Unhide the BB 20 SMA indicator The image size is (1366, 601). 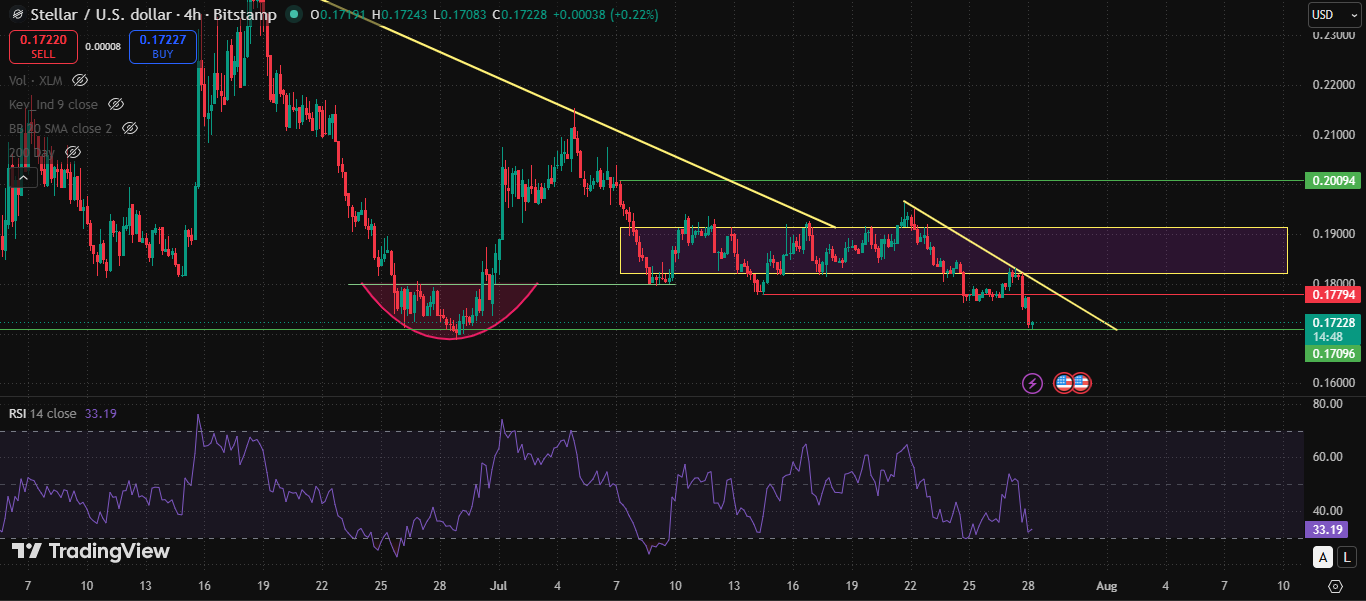(x=130, y=128)
